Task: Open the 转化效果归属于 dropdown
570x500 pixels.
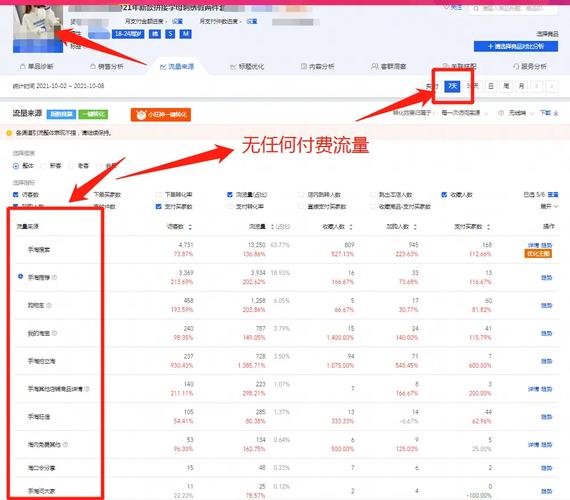Action: tap(465, 113)
